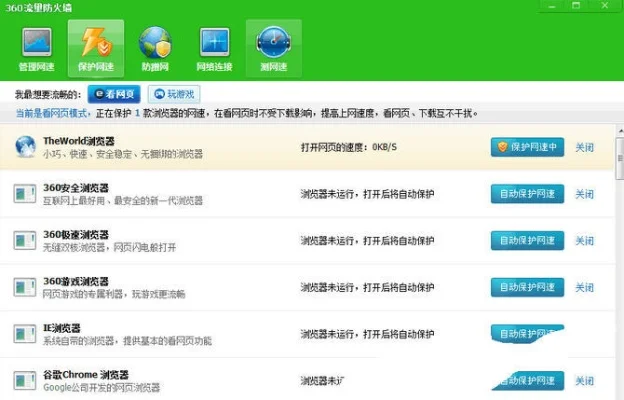Image resolution: width=624 pixels, height=400 pixels.
Task: Click 保护网速中 button for TheWorld浏览器
Action: tap(527, 147)
